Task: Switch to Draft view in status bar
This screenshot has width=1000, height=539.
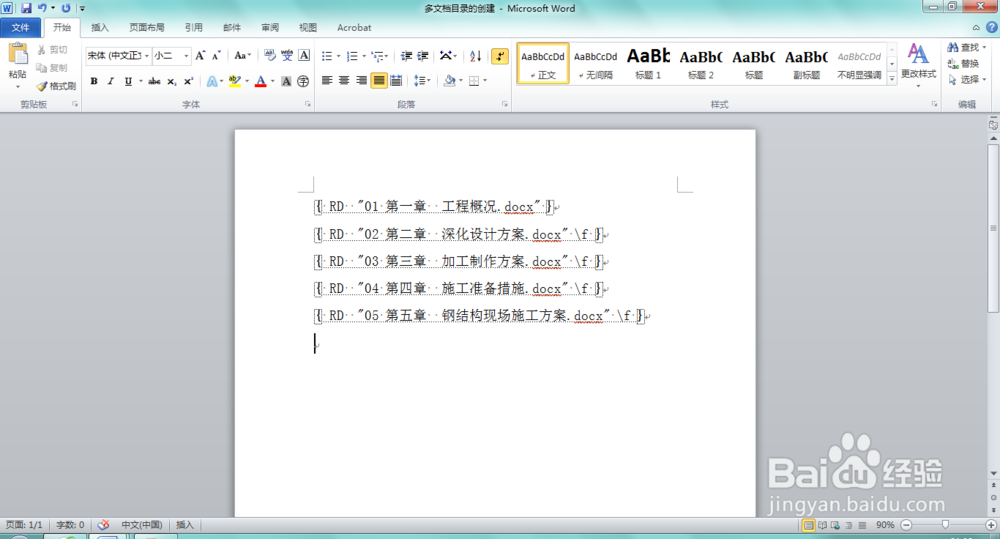Action: tap(862, 526)
